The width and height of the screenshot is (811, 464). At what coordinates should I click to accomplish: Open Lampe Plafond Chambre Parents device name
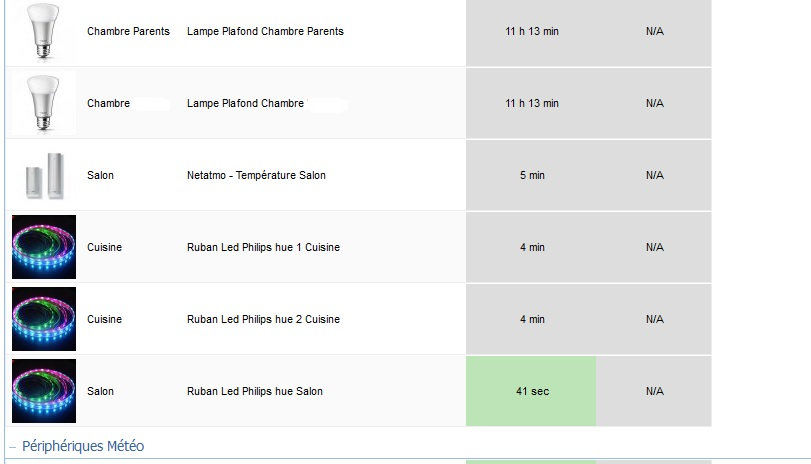(265, 31)
